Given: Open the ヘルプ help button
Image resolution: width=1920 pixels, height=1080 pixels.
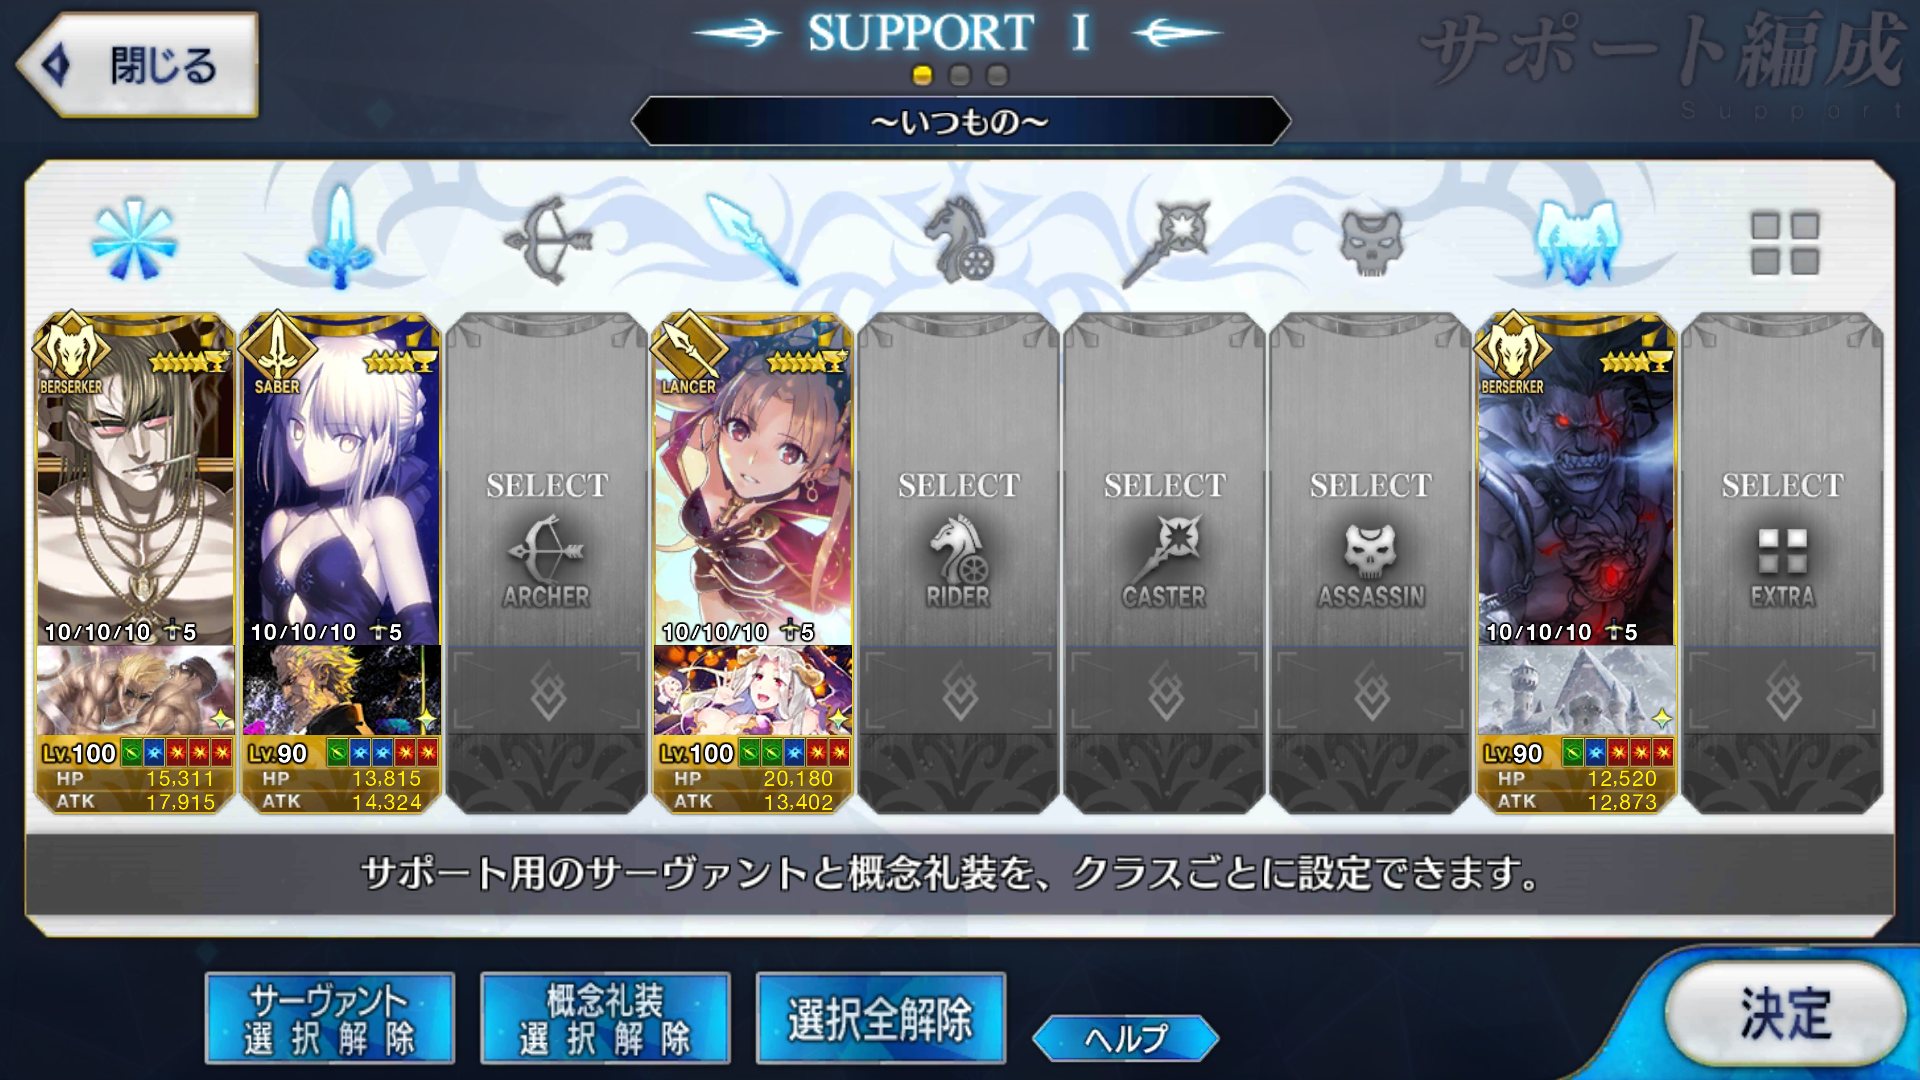Looking at the screenshot, I should coord(1126,1038).
